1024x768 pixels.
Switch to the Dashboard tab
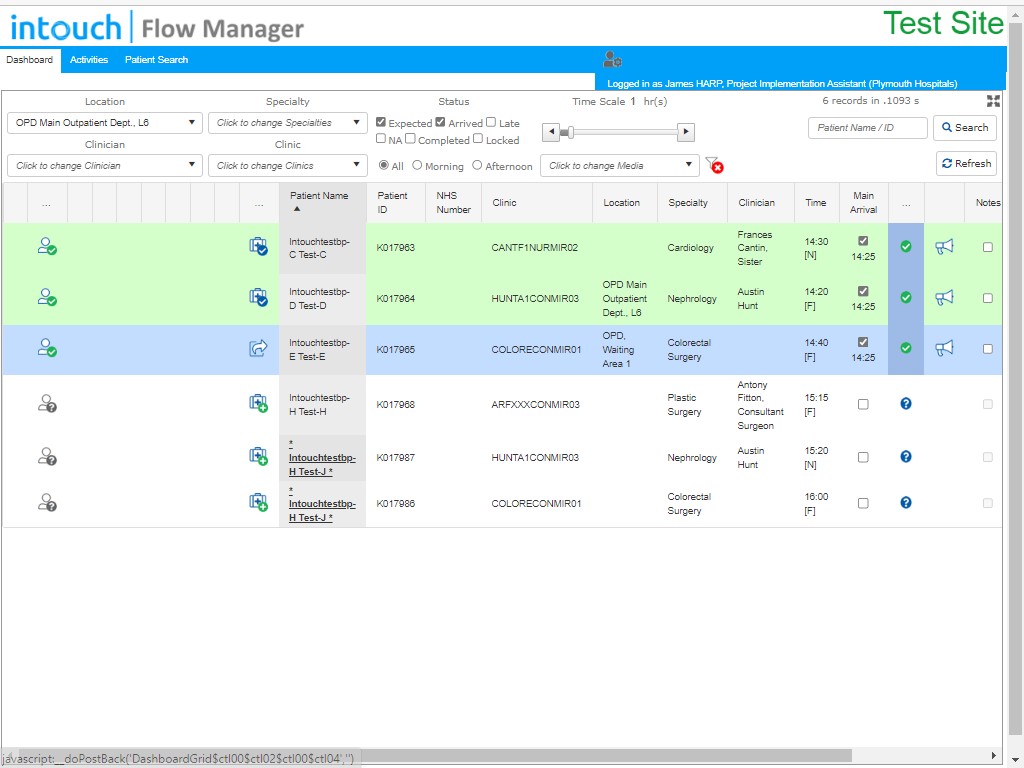30,59
